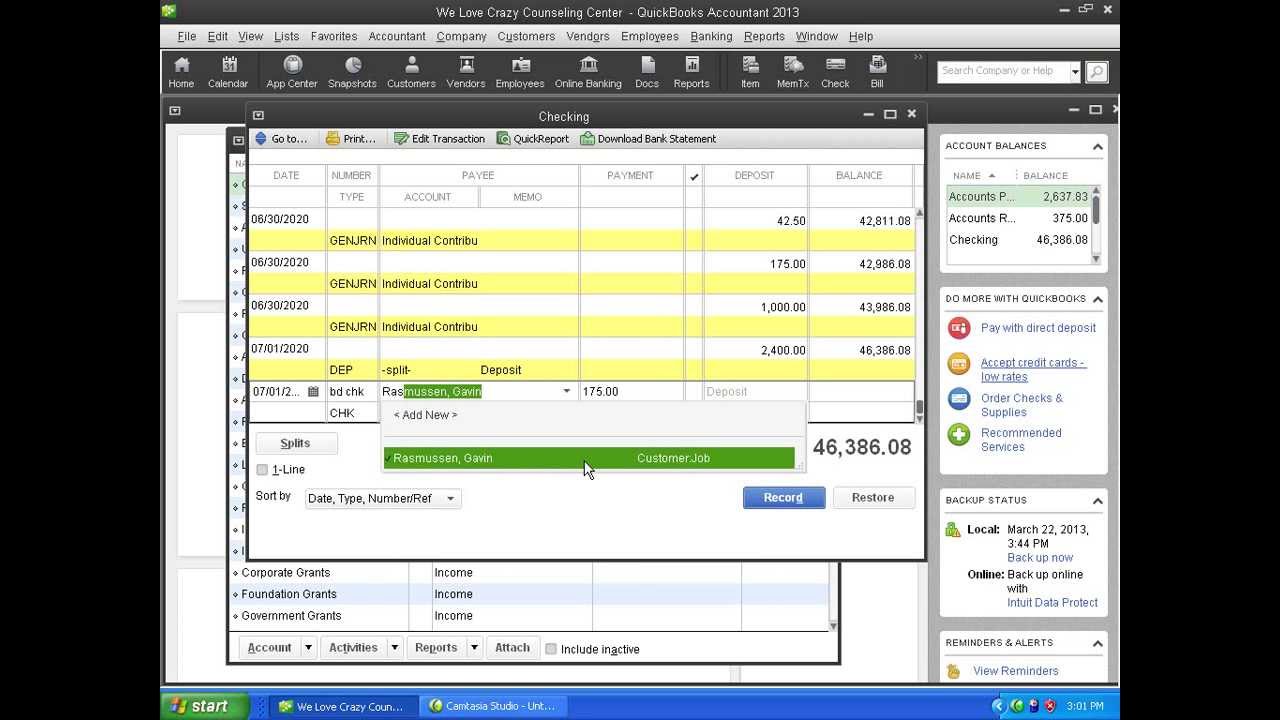Open Intuit Data Protect link
Image resolution: width=1280 pixels, height=720 pixels.
[x=1052, y=603]
